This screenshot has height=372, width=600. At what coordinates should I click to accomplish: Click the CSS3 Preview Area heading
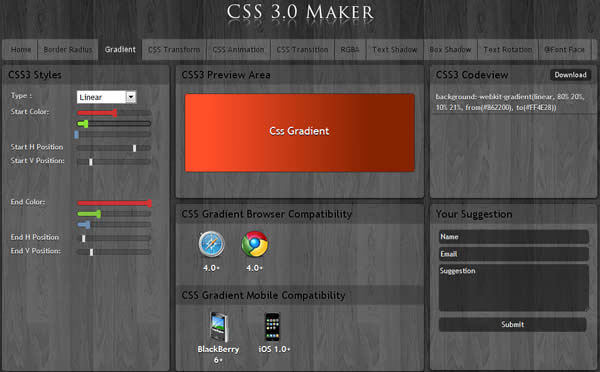coord(226,75)
